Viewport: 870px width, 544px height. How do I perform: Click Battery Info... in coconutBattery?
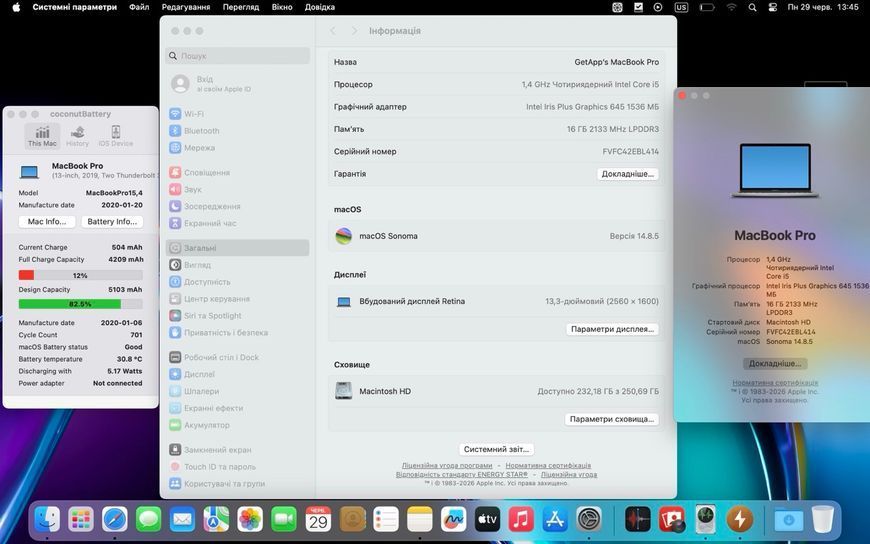(x=112, y=221)
